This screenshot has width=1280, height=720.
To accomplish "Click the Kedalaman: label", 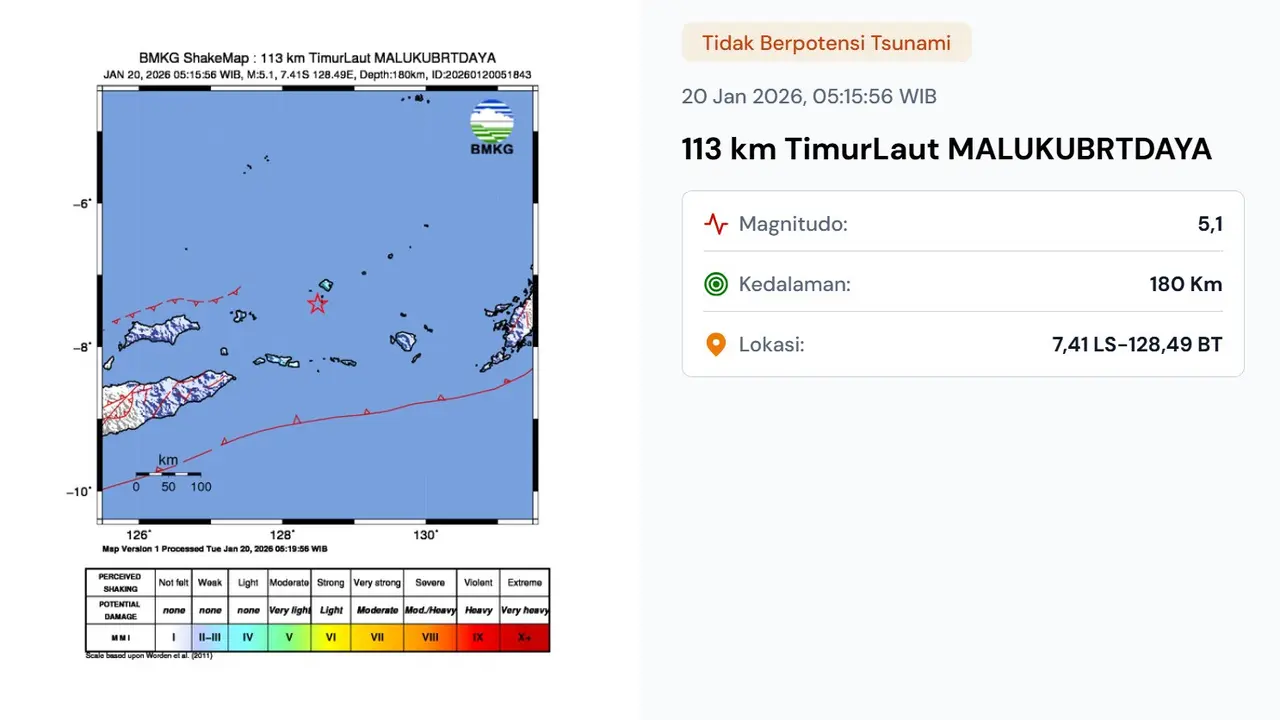I will (x=795, y=284).
